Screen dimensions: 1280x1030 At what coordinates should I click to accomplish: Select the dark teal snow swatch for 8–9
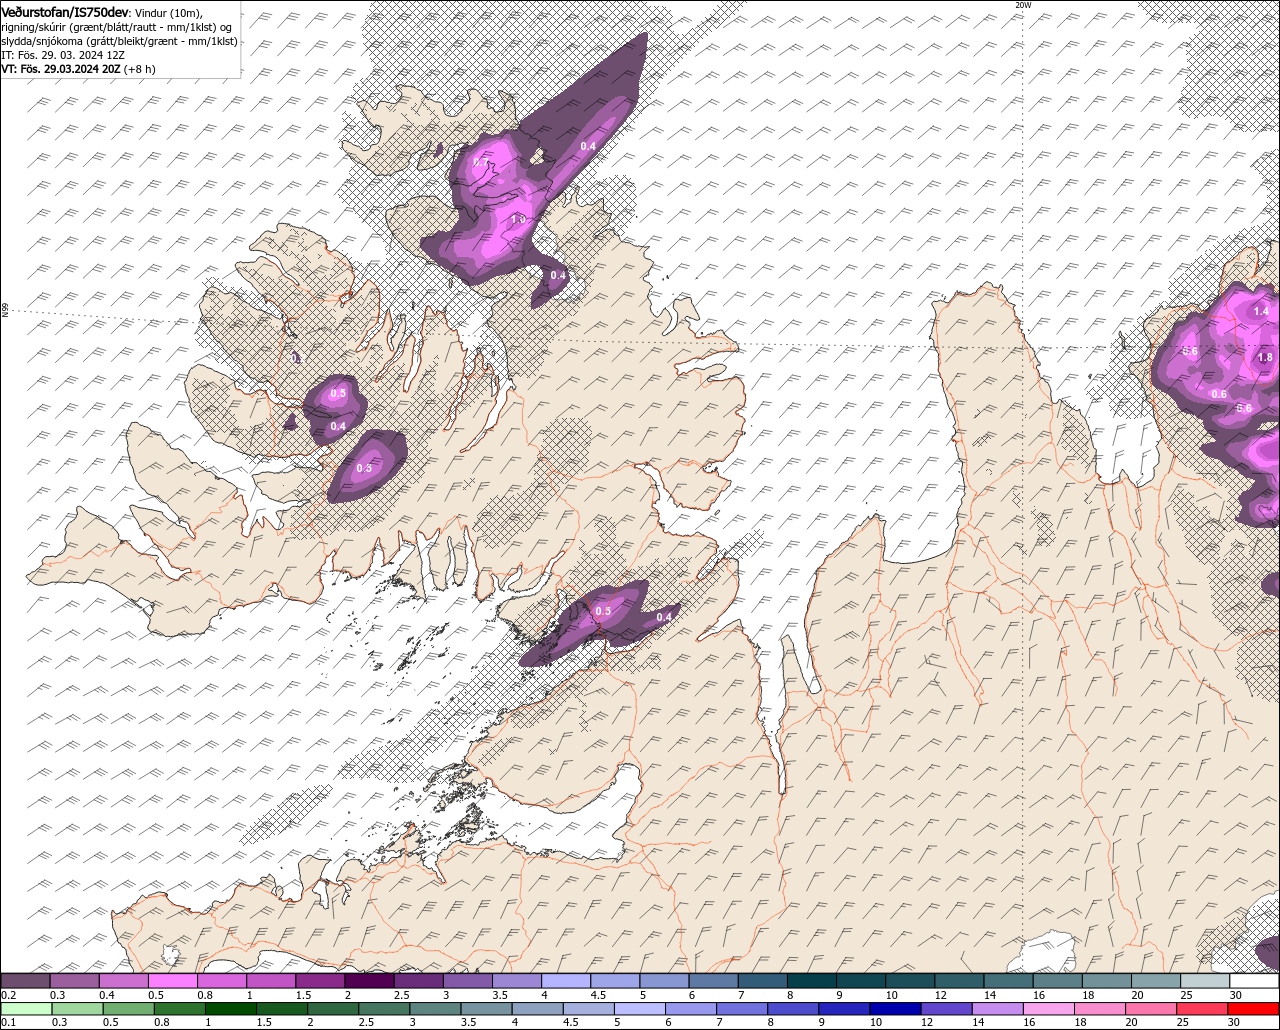point(810,981)
